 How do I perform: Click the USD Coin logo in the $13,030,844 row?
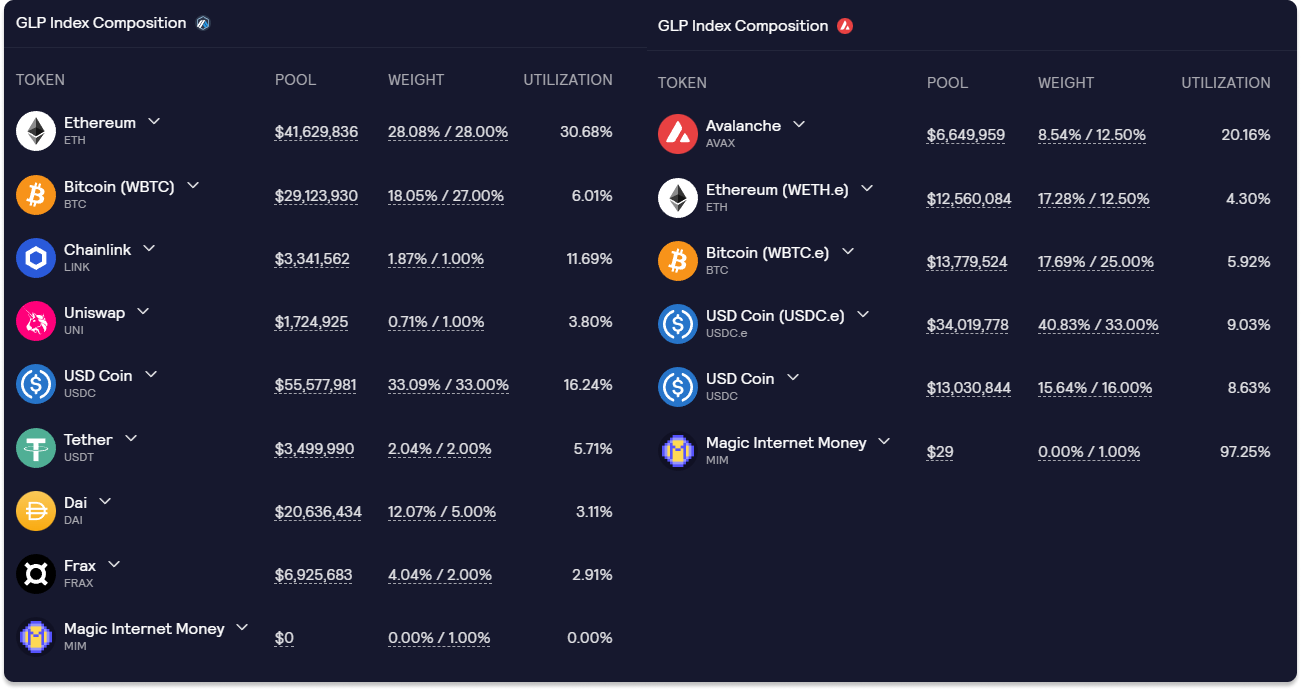tap(678, 387)
